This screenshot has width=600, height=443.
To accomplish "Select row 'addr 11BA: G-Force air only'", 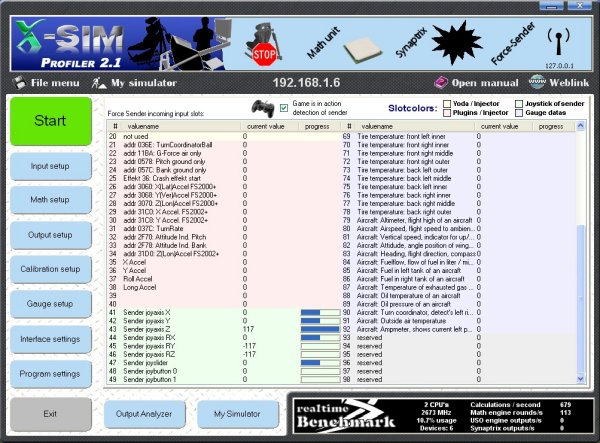I will (224, 153).
